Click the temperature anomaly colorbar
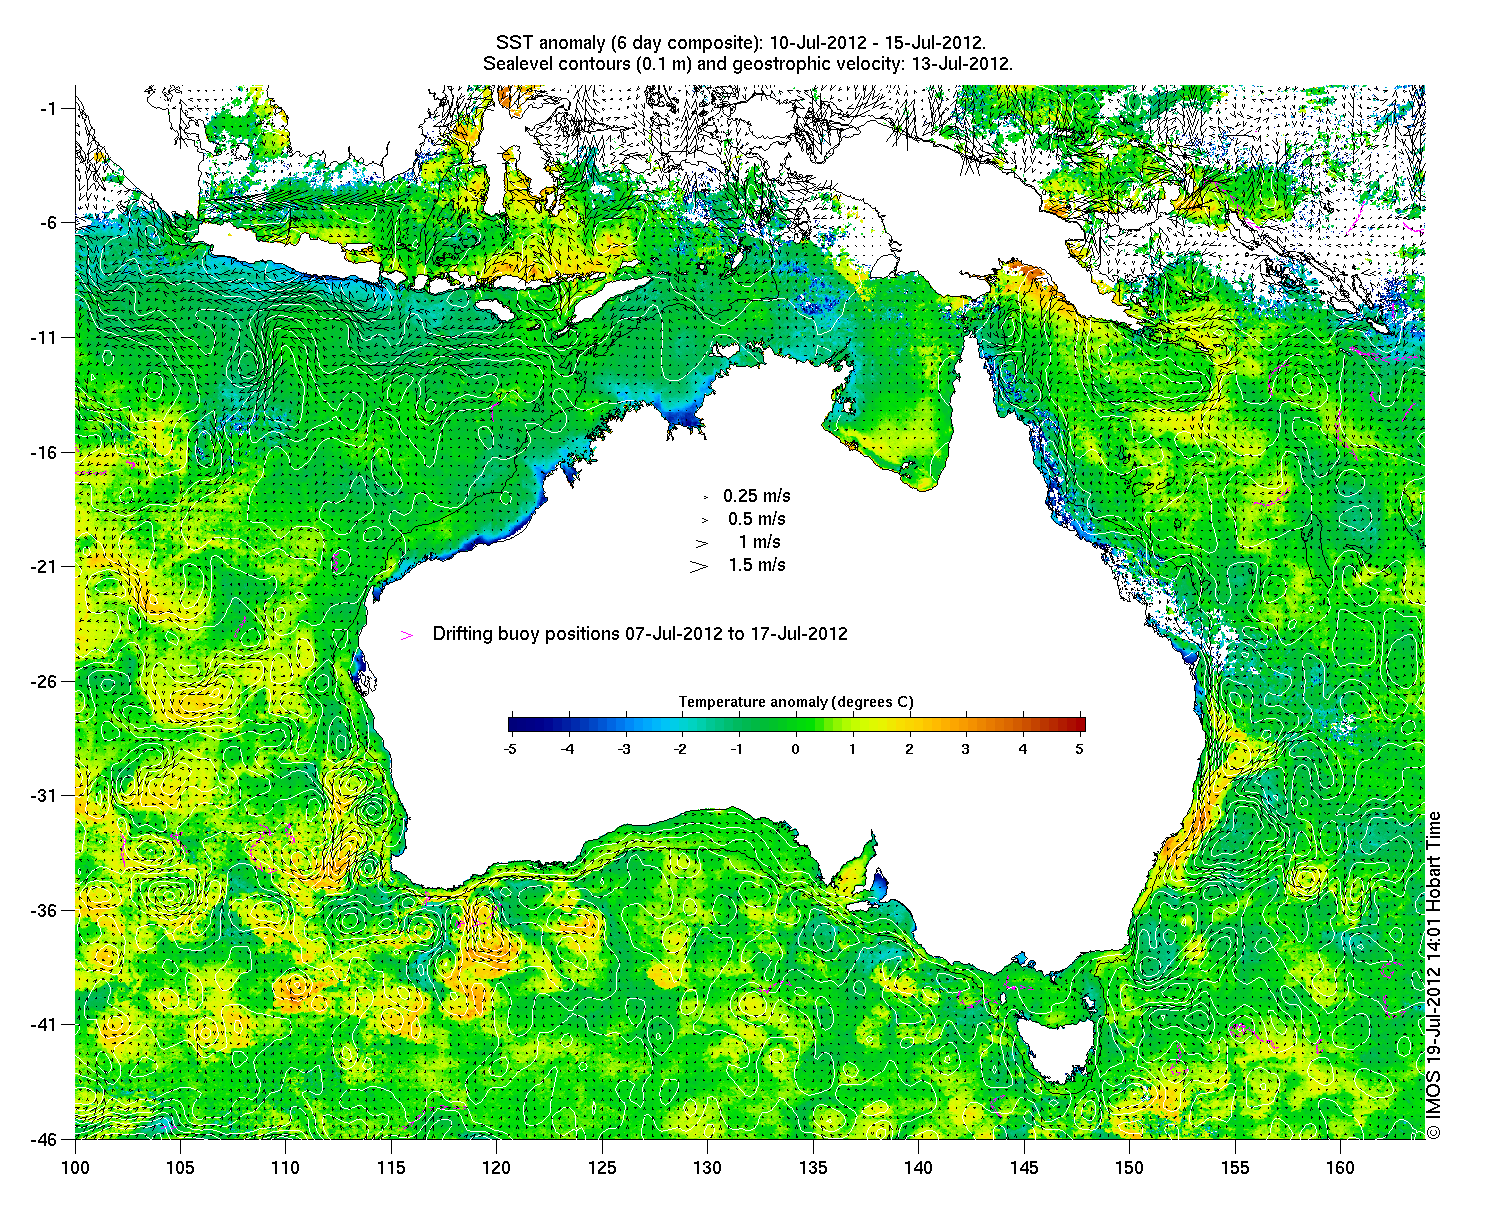The height and width of the screenshot is (1225, 1500). click(796, 725)
